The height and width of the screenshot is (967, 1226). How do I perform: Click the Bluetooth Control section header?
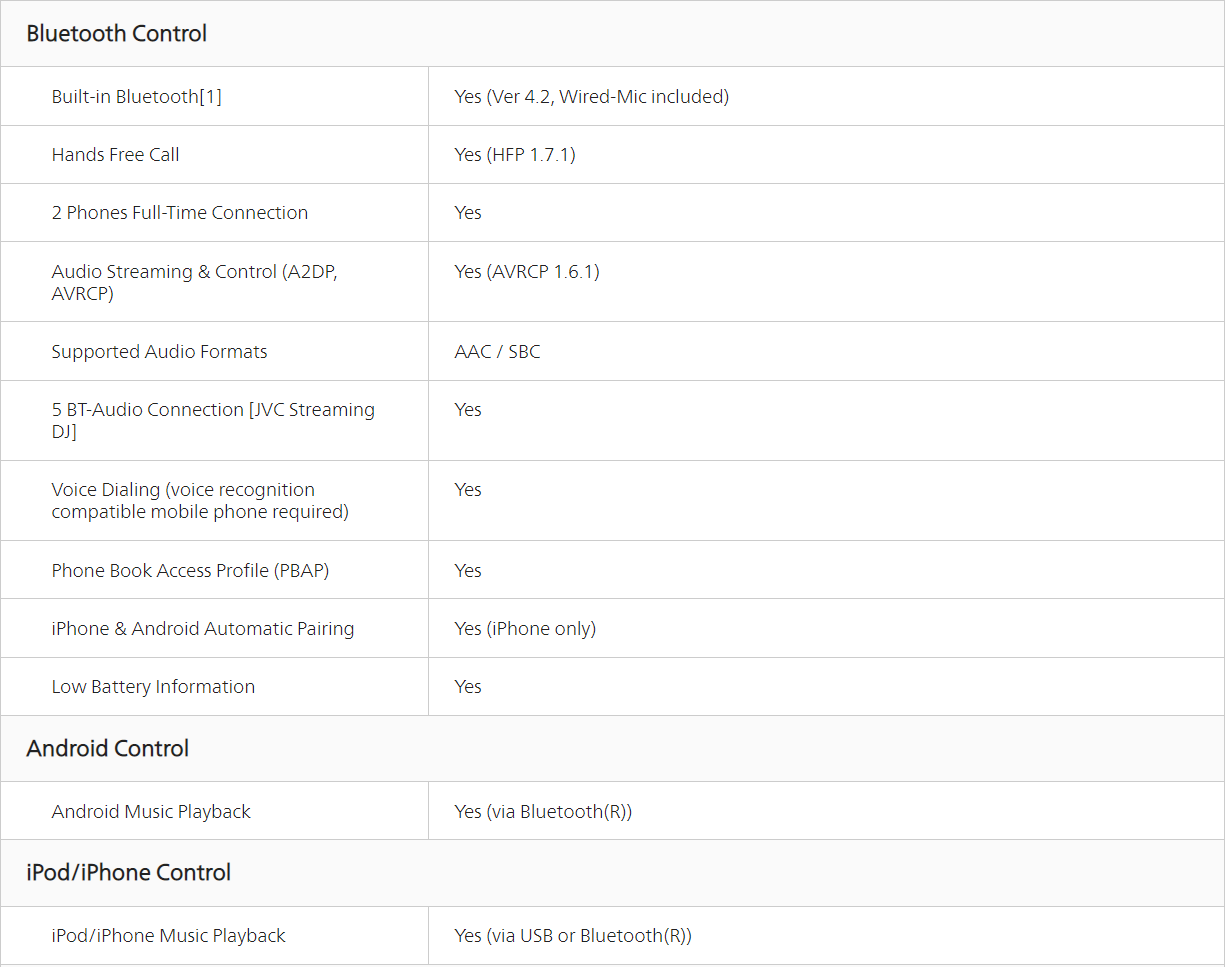point(117,34)
